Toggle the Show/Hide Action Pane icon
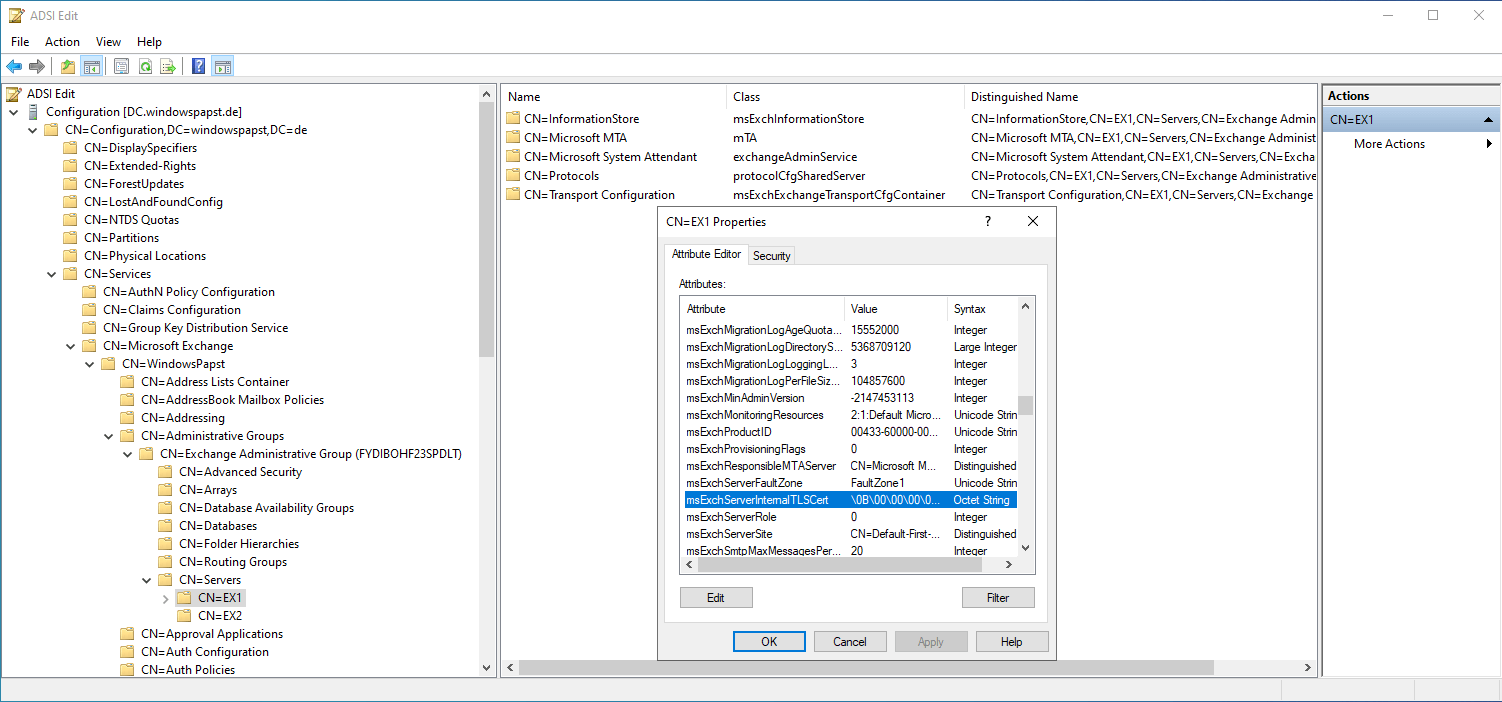Screen dimensions: 1502x702 click(223, 67)
